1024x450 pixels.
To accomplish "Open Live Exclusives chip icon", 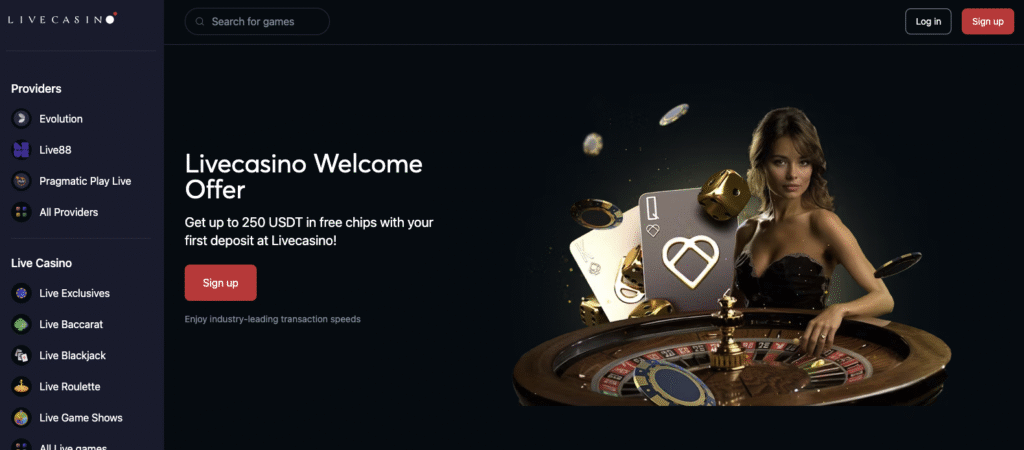I will [x=22, y=293].
